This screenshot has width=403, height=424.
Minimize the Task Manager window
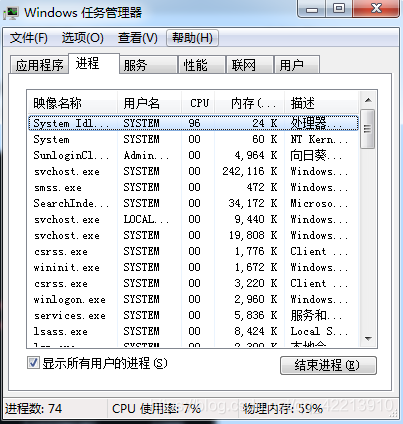(x=311, y=9)
